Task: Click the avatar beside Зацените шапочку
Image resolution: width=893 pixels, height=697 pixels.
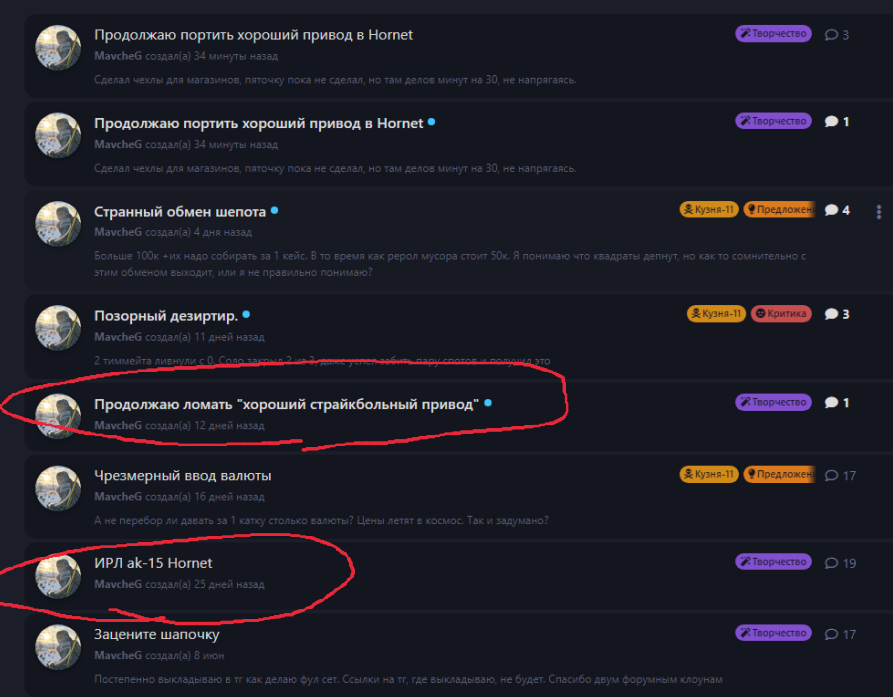Action: pos(58,647)
